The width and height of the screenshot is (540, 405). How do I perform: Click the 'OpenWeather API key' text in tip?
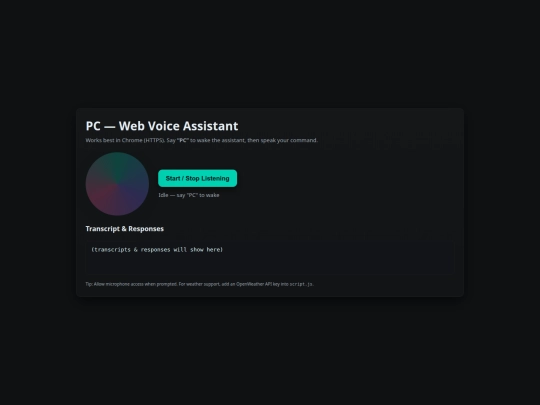click(258, 284)
